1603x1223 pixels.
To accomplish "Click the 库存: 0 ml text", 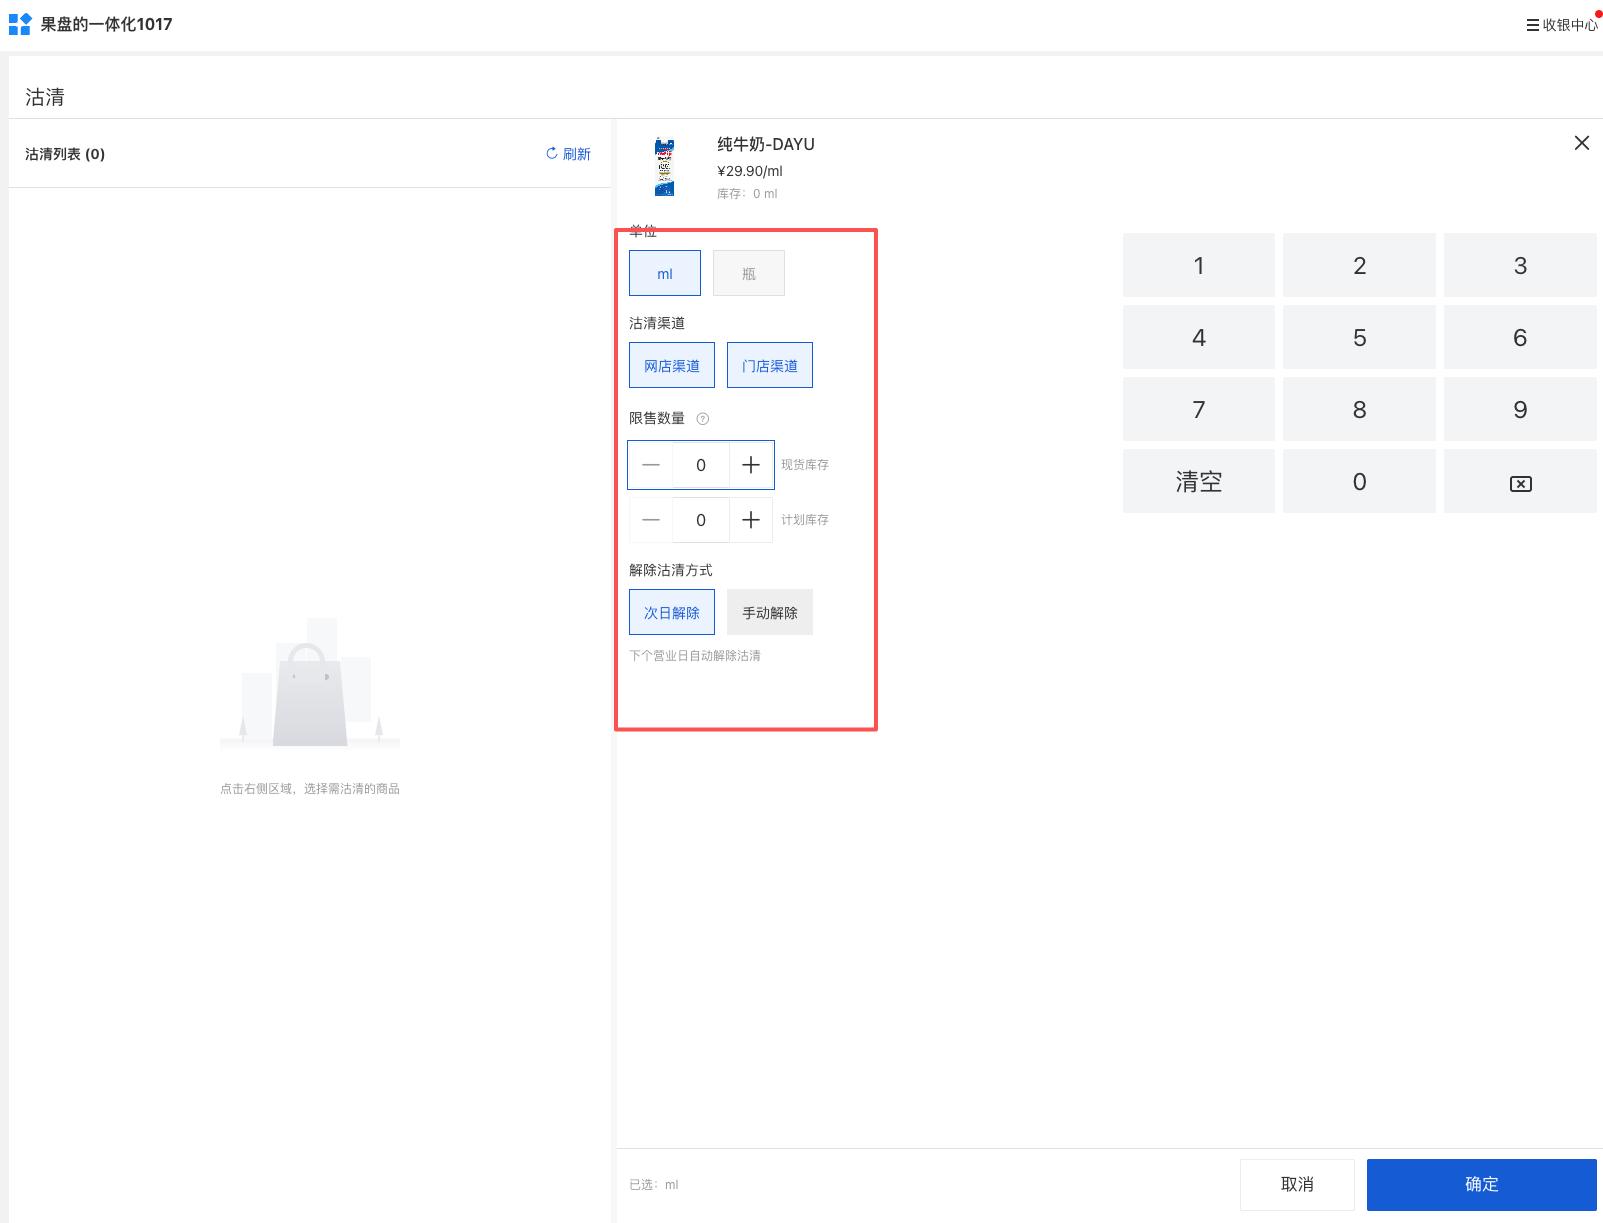I will (x=747, y=194).
